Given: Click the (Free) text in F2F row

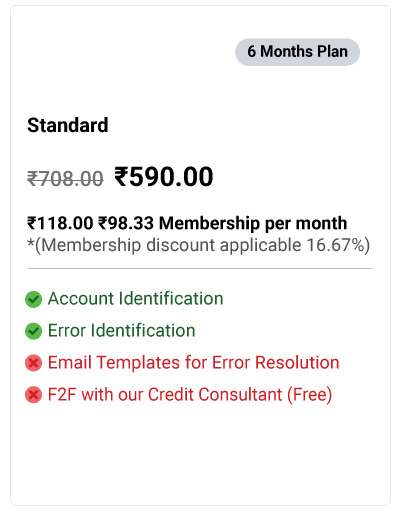Looking at the screenshot, I should point(310,395).
